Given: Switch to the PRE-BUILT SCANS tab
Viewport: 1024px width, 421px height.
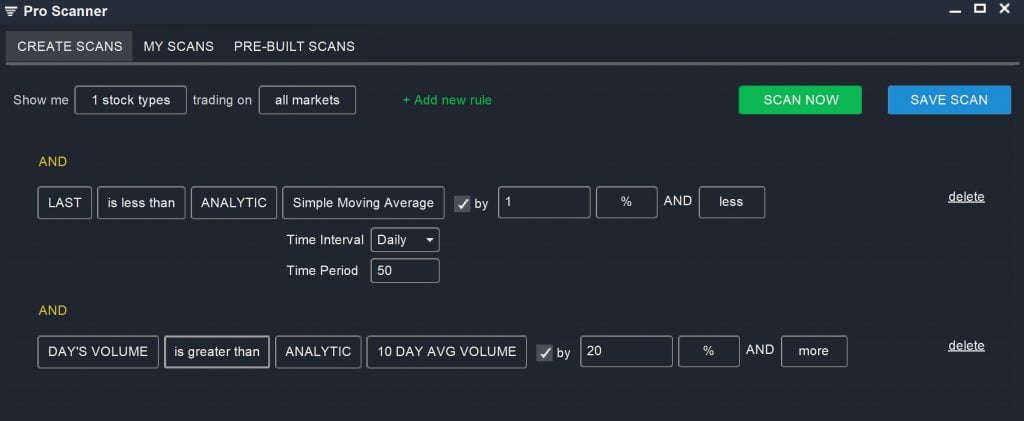Looking at the screenshot, I should tap(294, 46).
